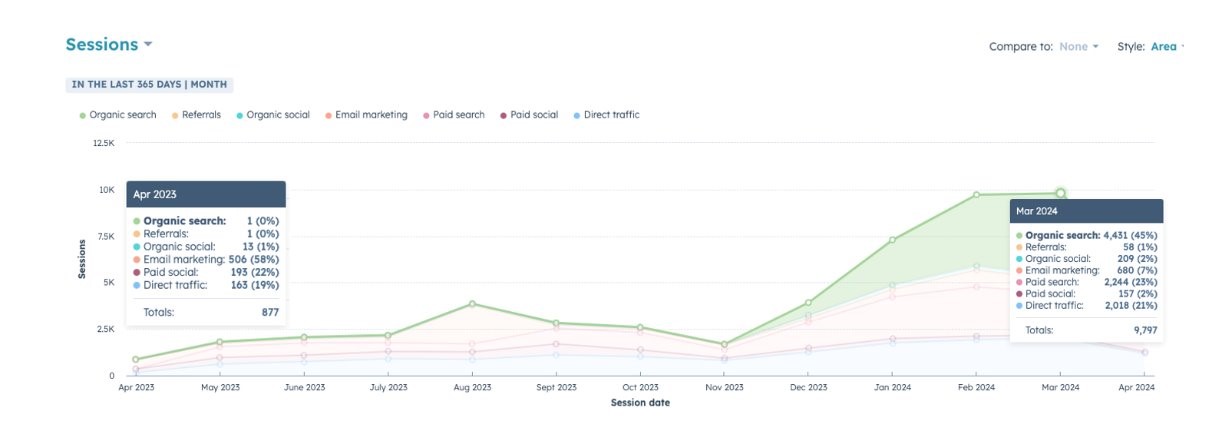Image resolution: width=1232 pixels, height=444 pixels.
Task: Select the Dec 2023 organic search marker
Action: [809, 303]
